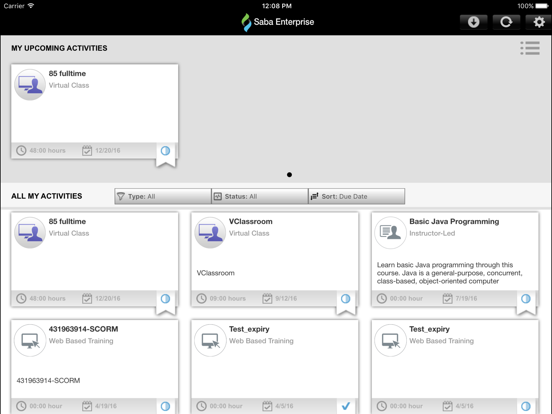The width and height of the screenshot is (552, 414).
Task: Click the calendar icon beside 4/19/16
Action: tap(87, 406)
